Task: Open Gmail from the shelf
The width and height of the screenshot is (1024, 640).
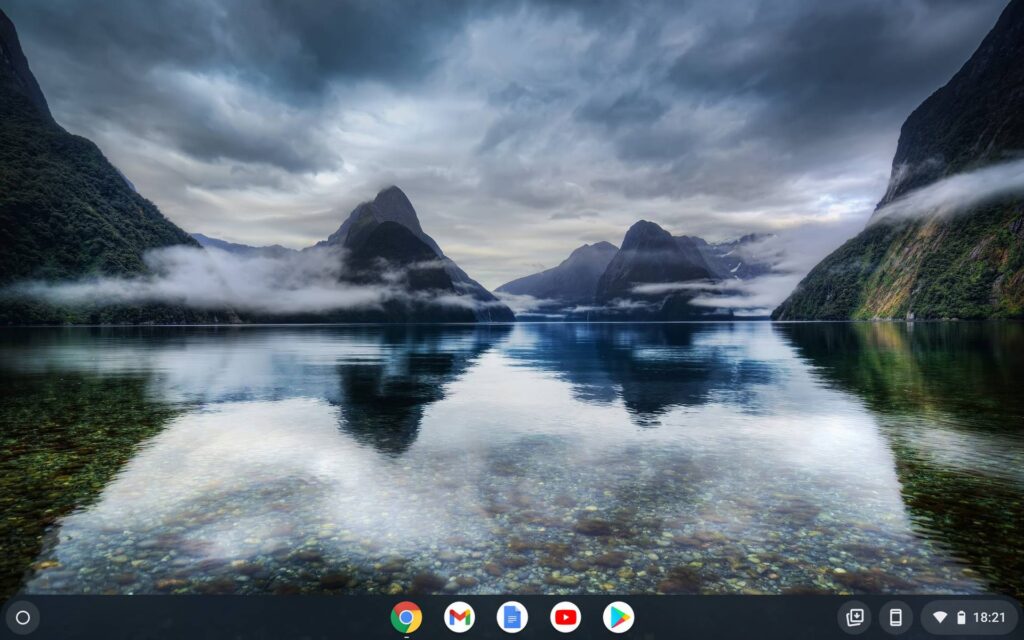Action: [x=459, y=617]
